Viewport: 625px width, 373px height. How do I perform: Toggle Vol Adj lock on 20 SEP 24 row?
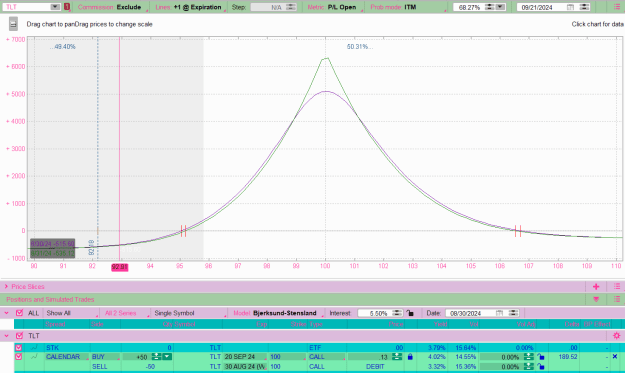pos(540,357)
